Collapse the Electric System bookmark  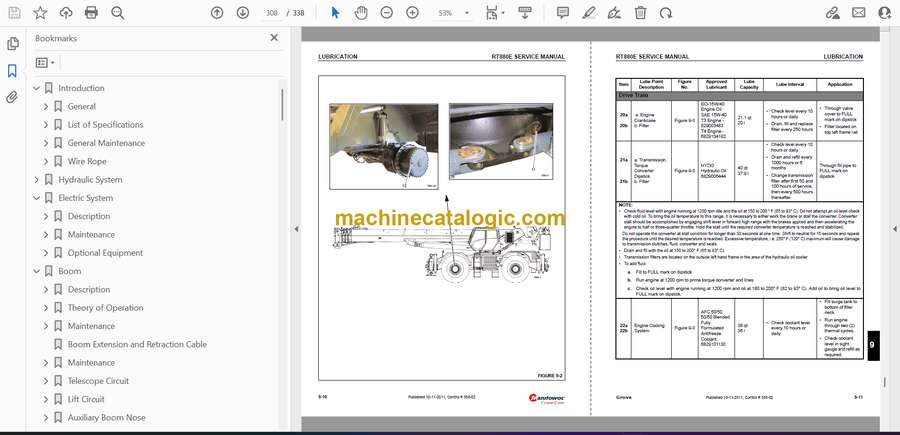tap(37, 198)
